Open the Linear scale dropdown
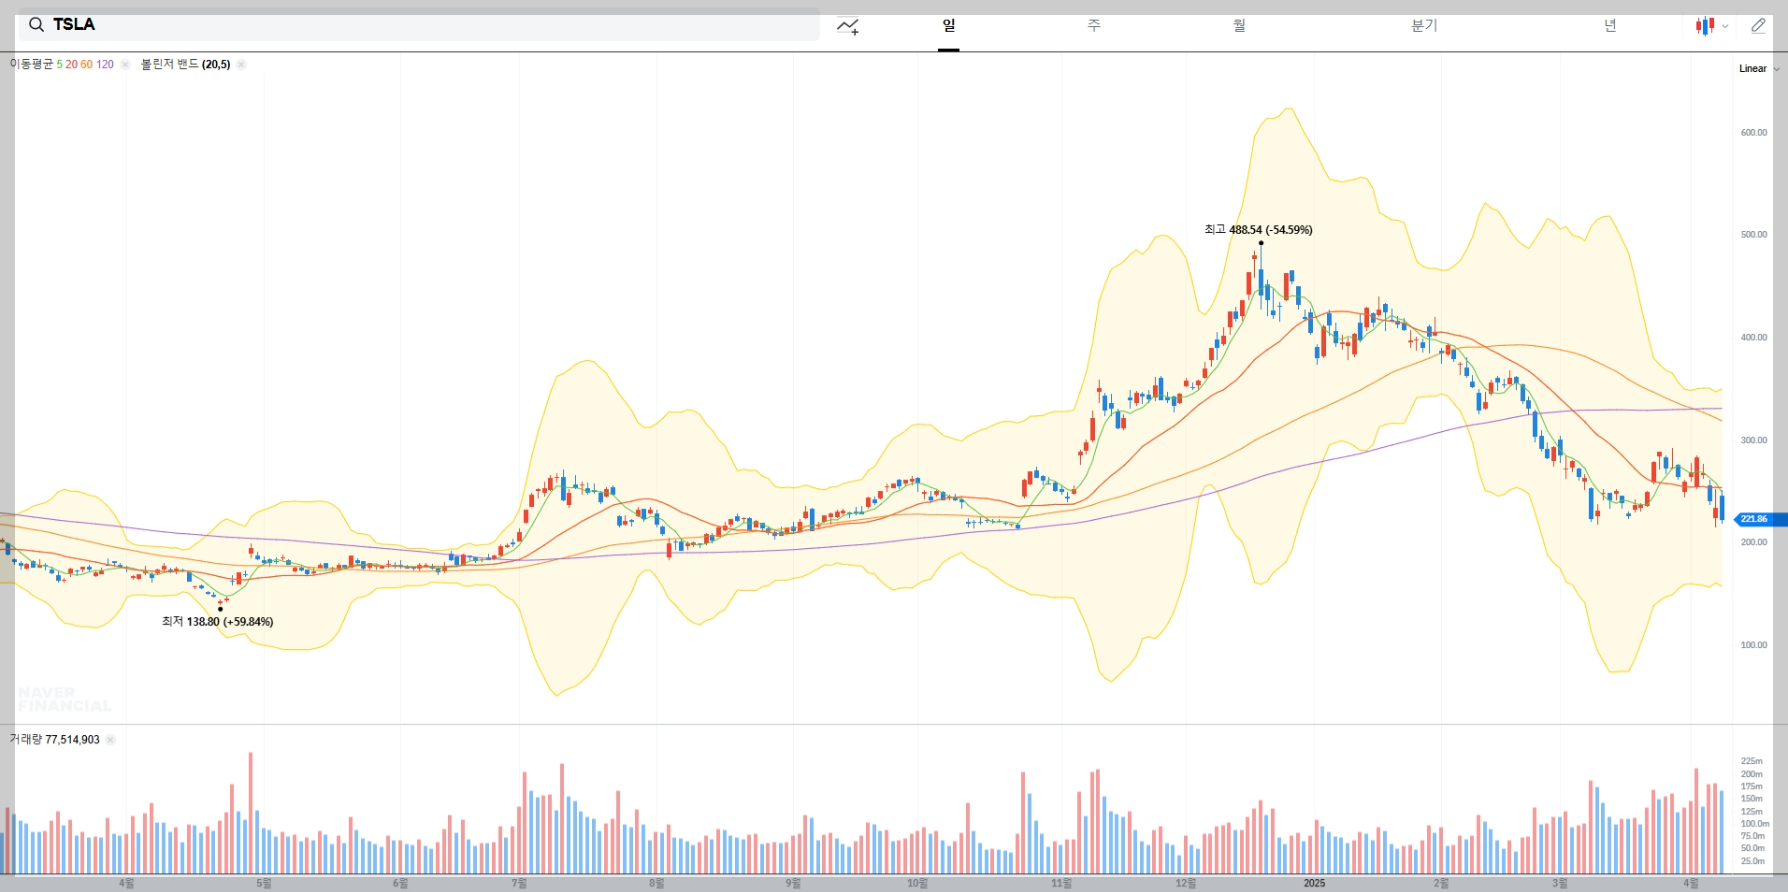 (1759, 69)
